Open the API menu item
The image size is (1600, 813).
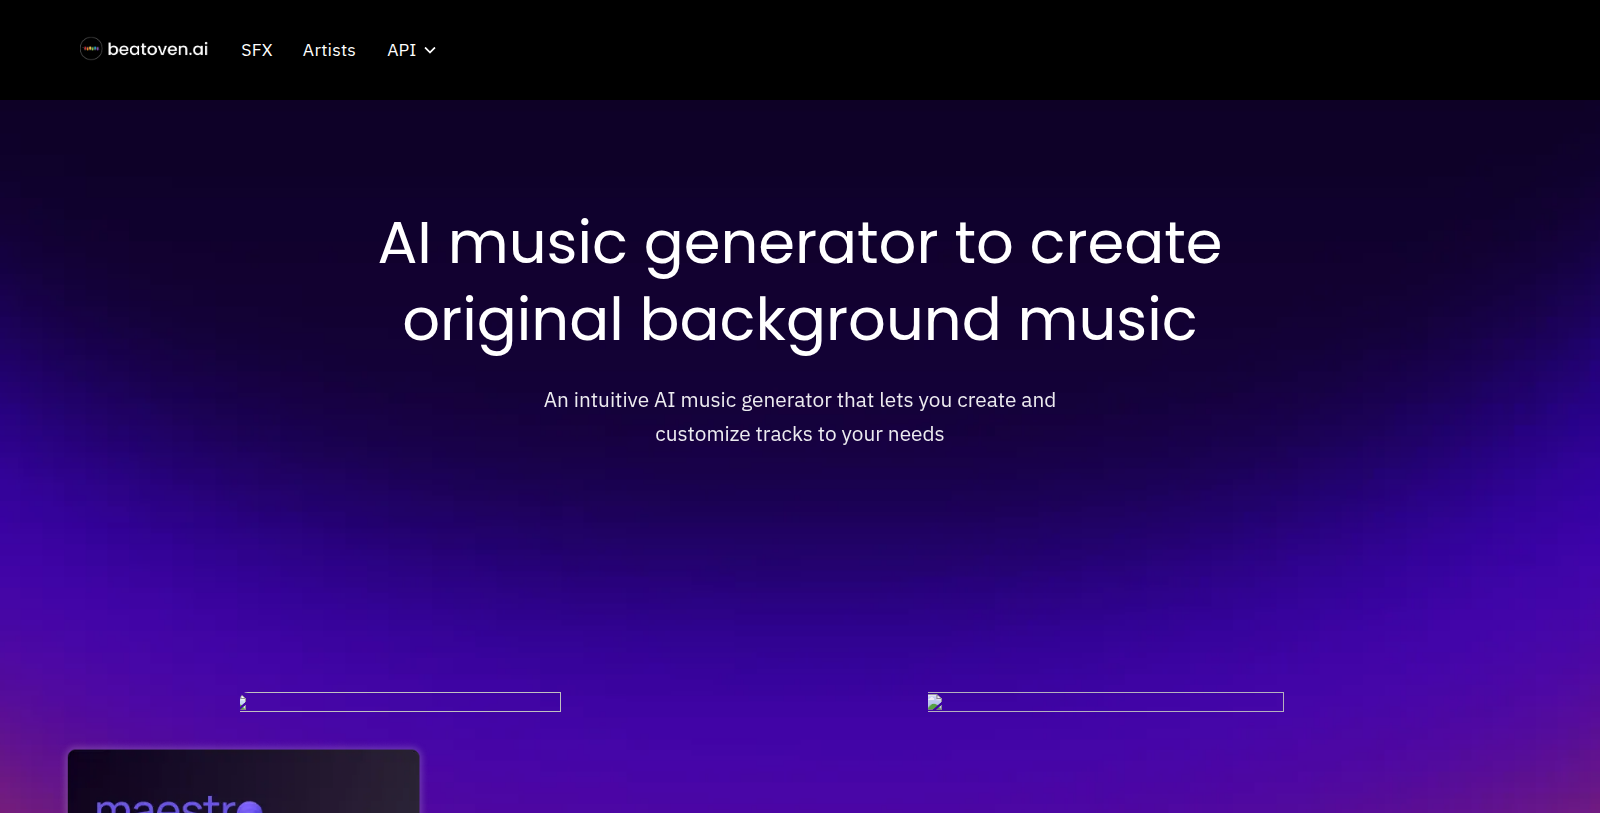402,50
